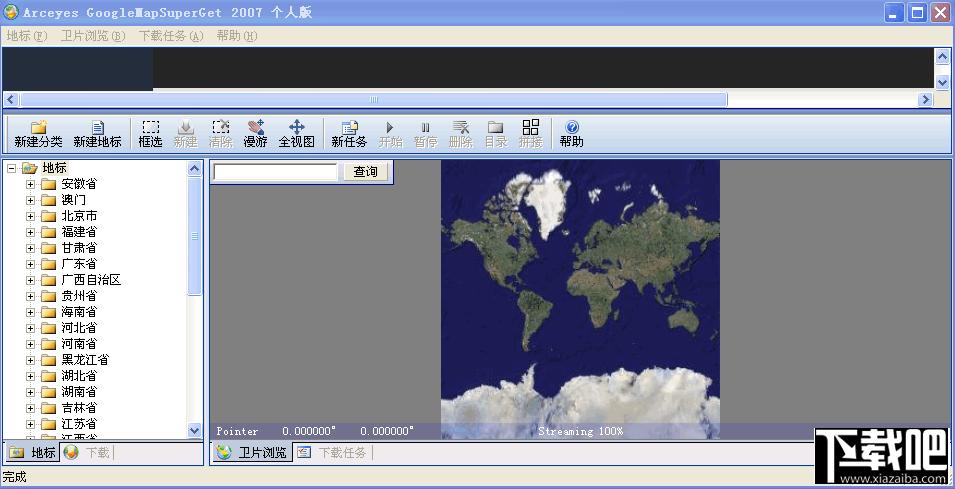Open the 卫片浏览 menu

coord(93,36)
